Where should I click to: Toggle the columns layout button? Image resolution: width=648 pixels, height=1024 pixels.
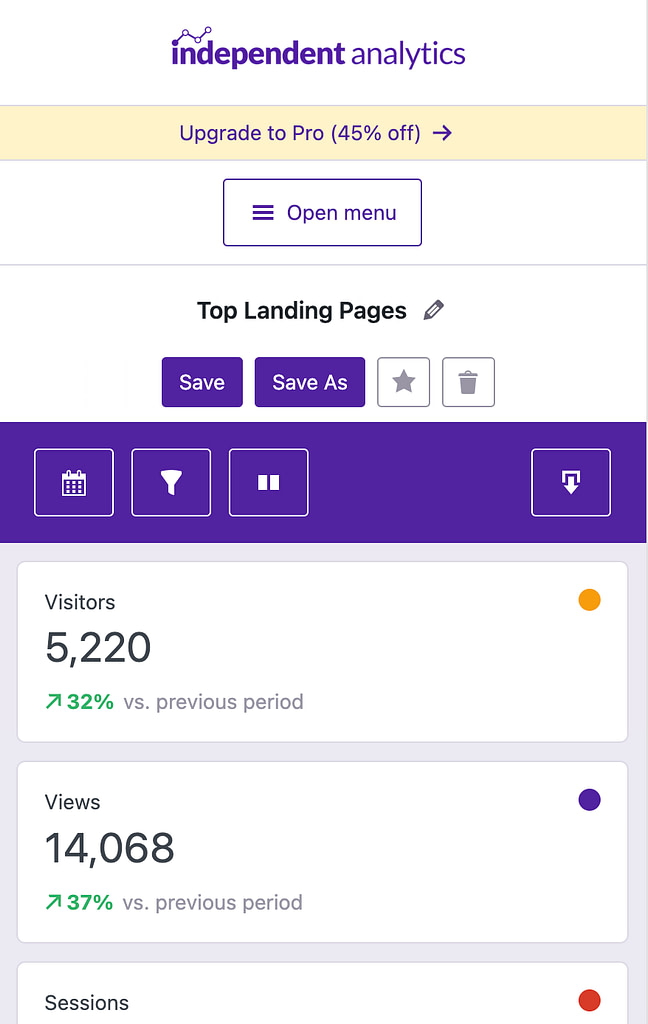tap(268, 483)
